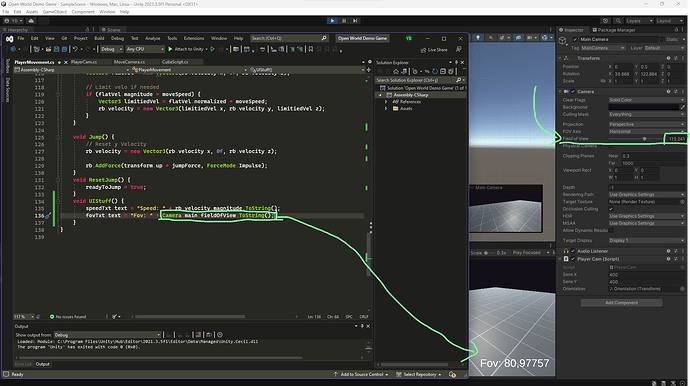Click Show All Files icon in Solution Explorer
Viewport: 690px width, 386px height.
451,71
